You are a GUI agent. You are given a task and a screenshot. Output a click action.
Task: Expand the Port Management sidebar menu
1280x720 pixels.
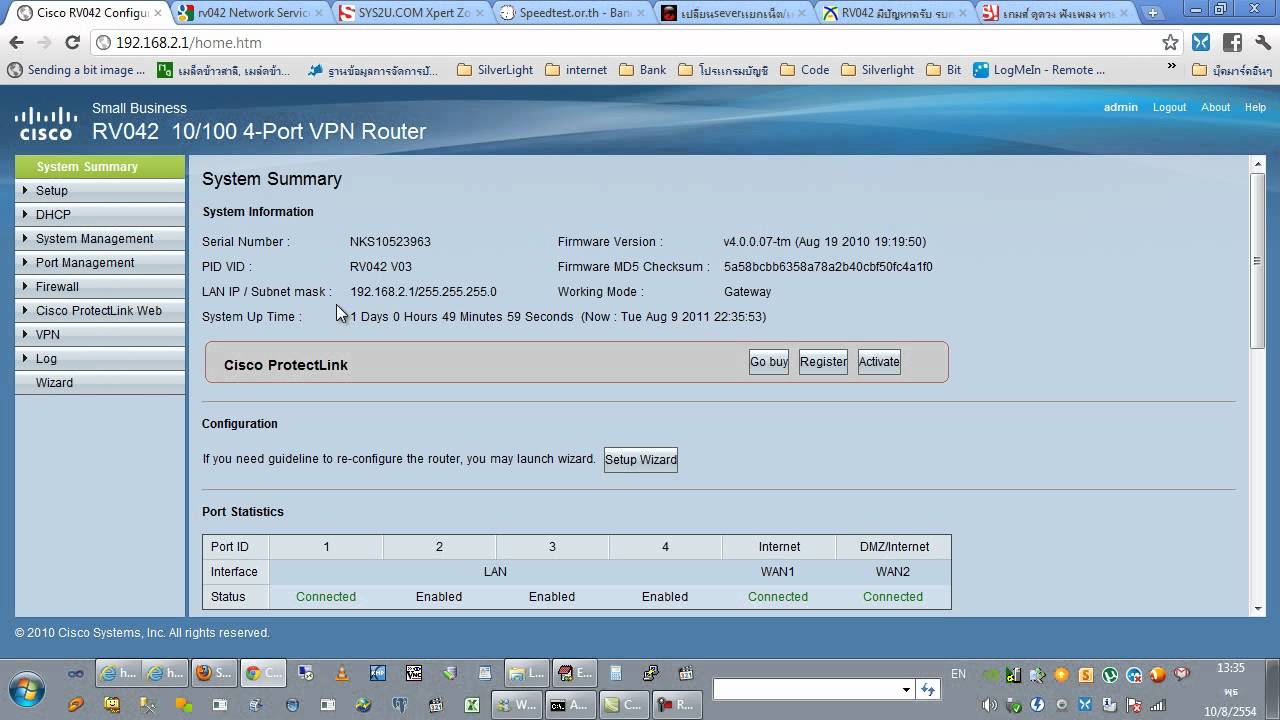(100, 262)
